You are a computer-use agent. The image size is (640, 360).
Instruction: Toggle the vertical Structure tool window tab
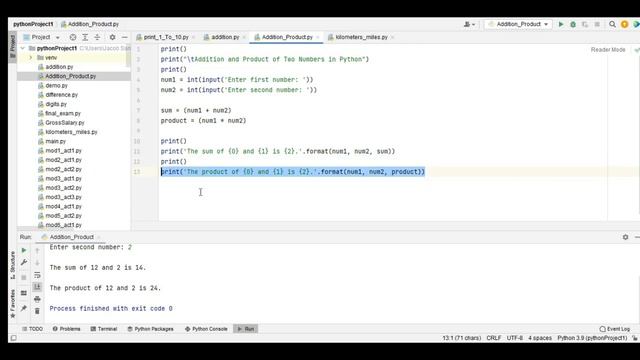(x=13, y=265)
